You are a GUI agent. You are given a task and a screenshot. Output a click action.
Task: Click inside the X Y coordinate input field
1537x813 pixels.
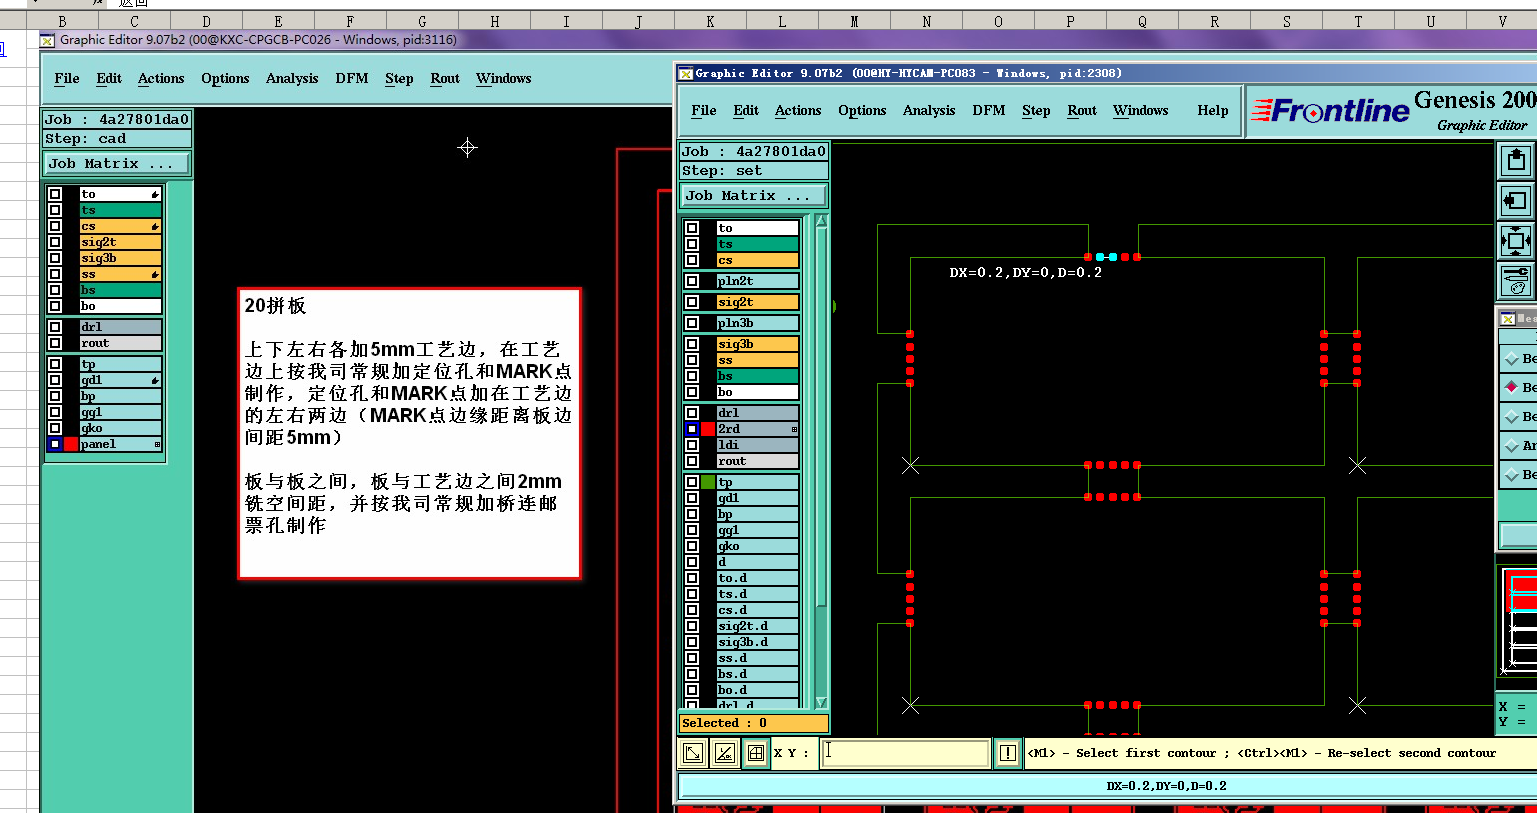pos(906,753)
